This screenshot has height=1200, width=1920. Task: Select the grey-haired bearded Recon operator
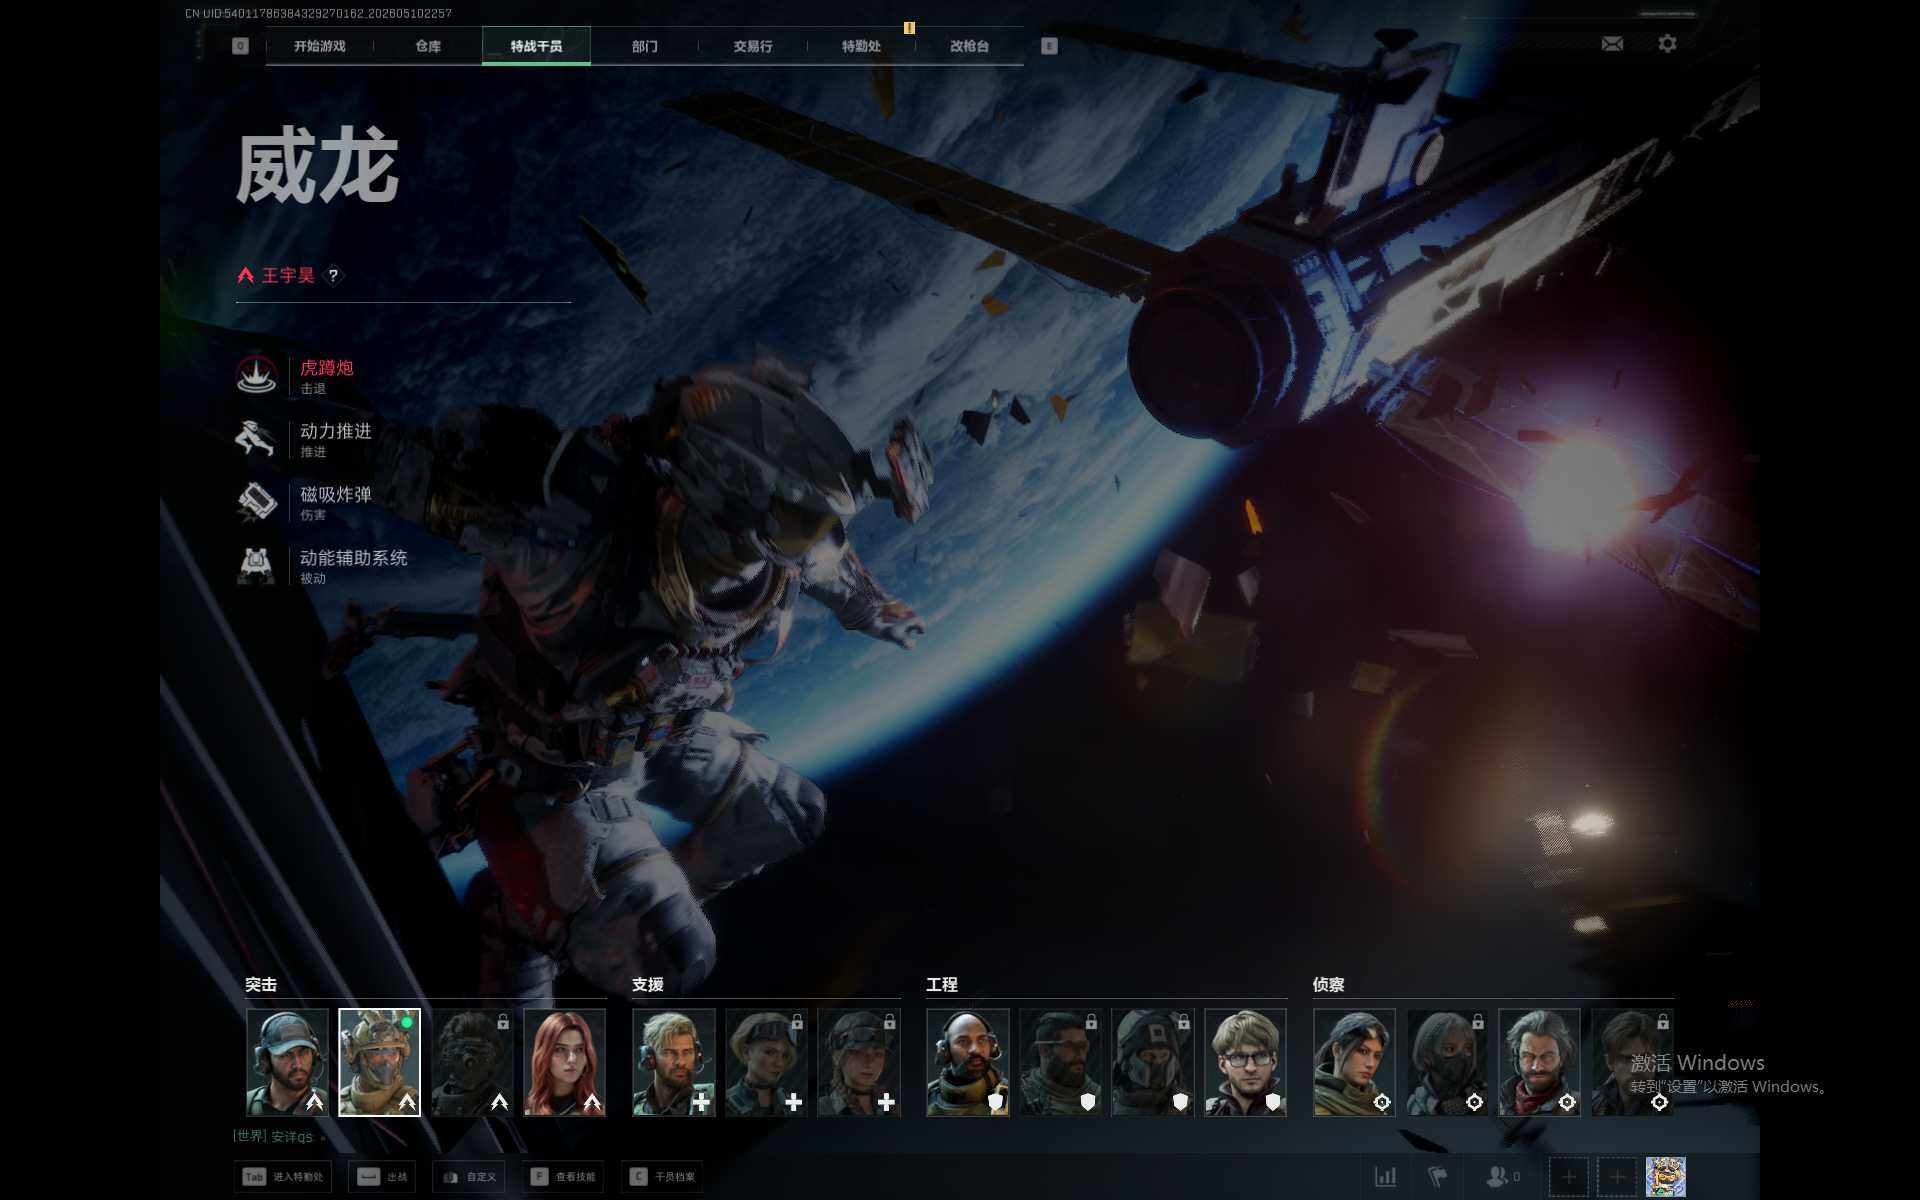pyautogui.click(x=1540, y=1062)
